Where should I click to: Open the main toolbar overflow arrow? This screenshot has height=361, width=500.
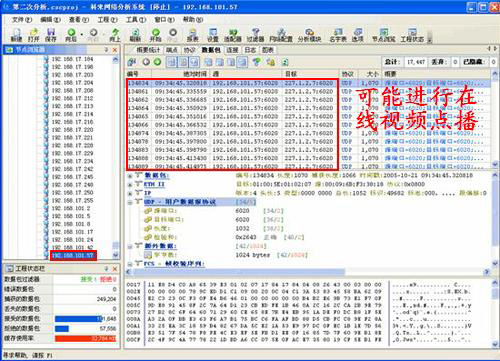[430, 40]
